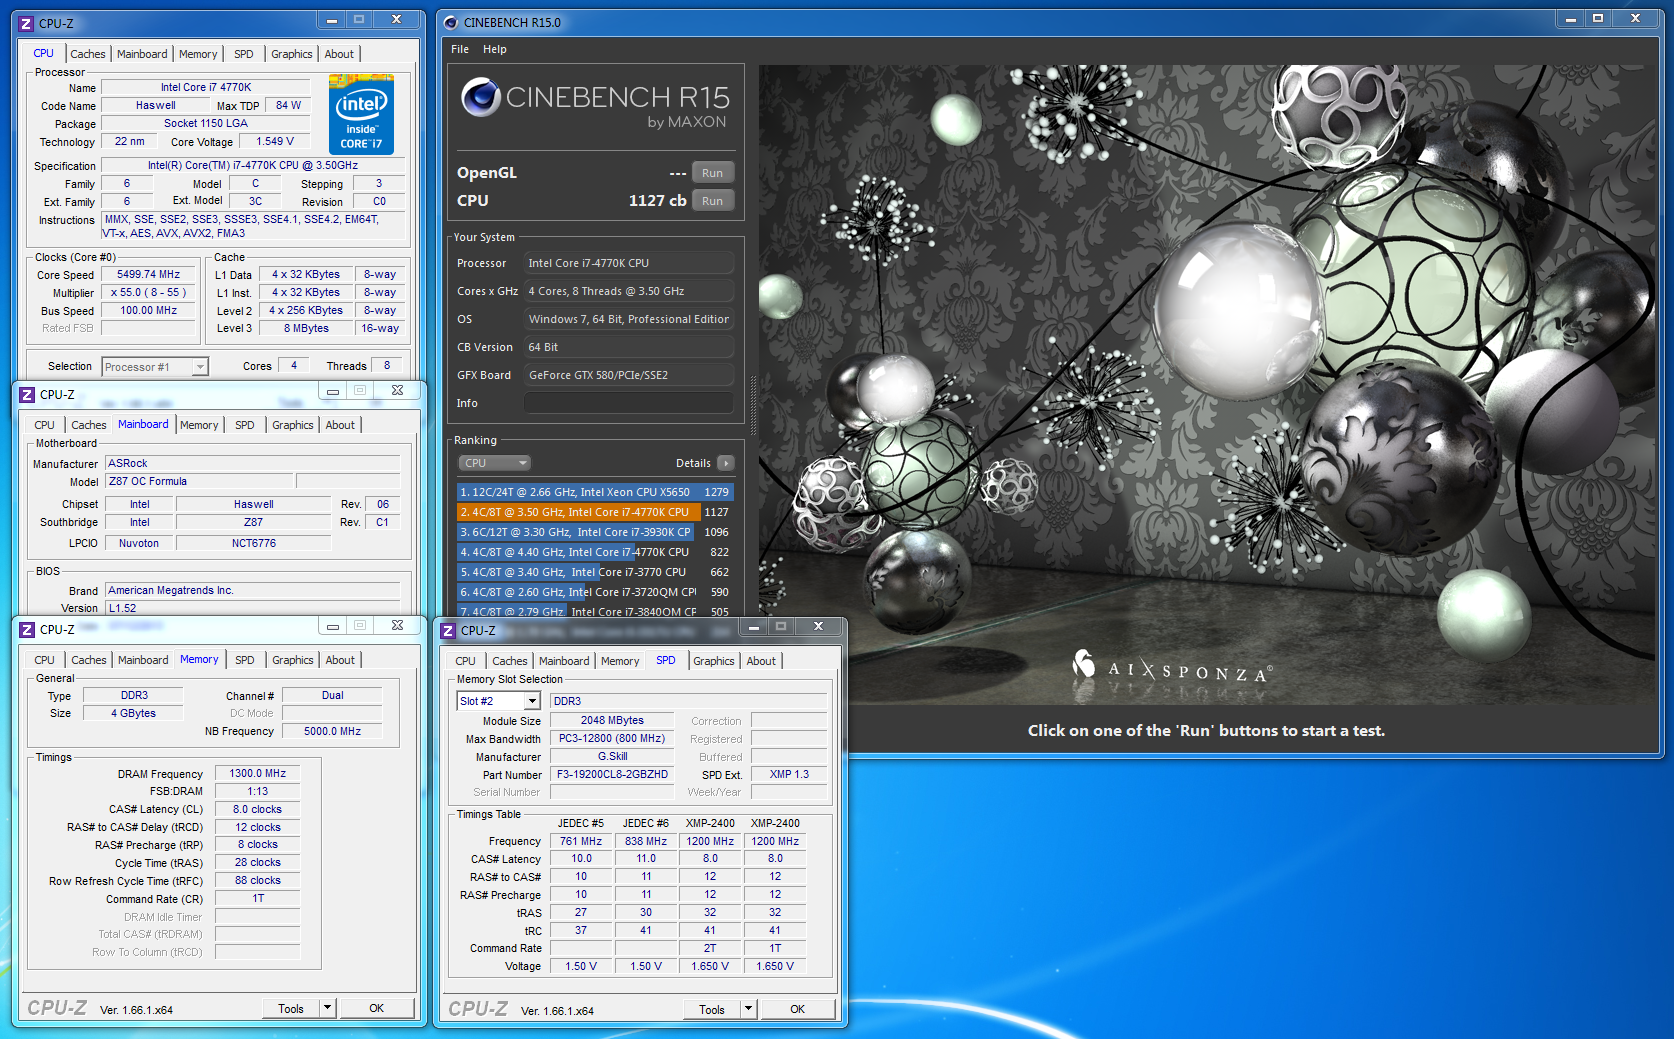Click the Memory CPU-Z window title icon
The image size is (1674, 1039).
[x=27, y=629]
